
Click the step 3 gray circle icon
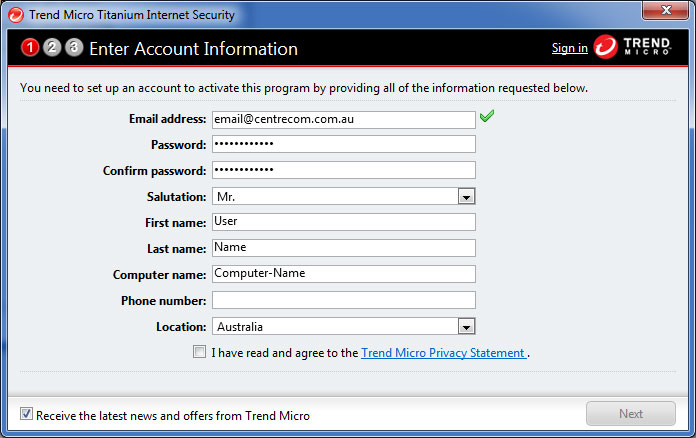74,47
